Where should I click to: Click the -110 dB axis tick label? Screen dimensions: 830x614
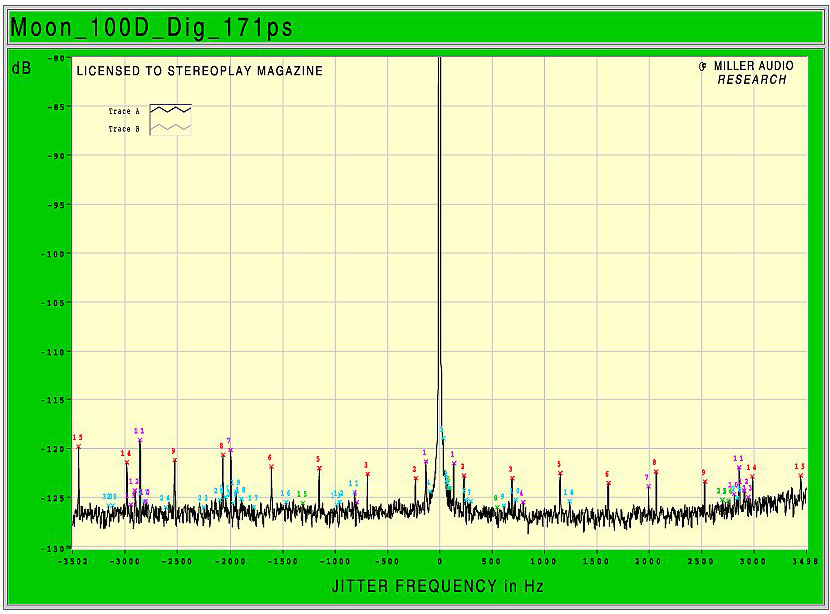click(x=54, y=352)
